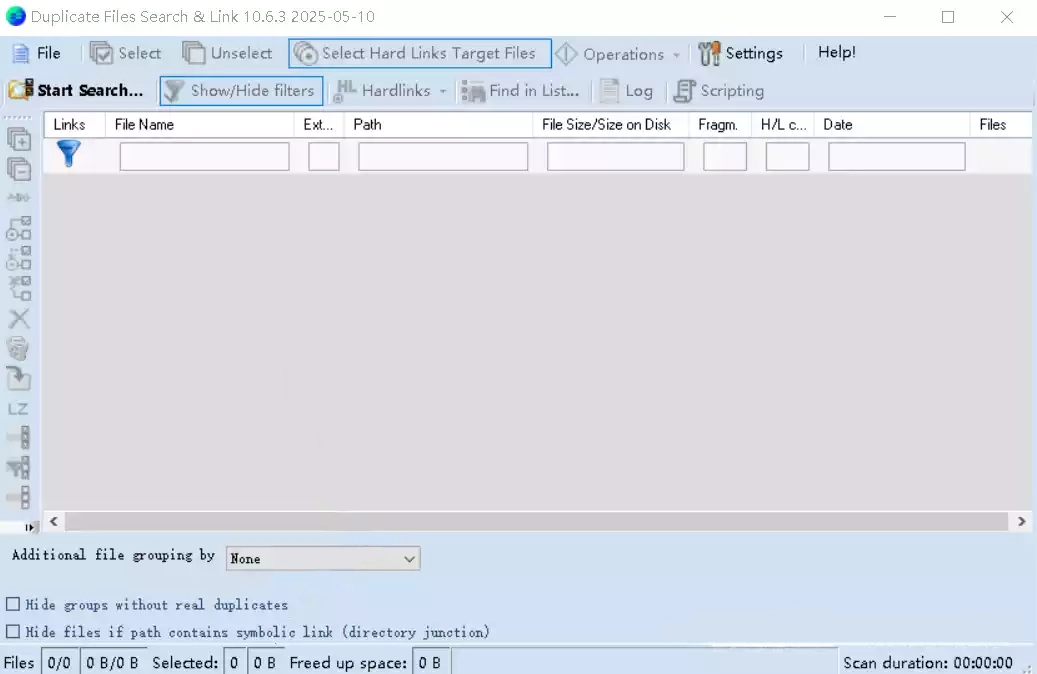Screen dimensions: 1037x674
Task: Click the Unselect toolbar button
Action: pyautogui.click(x=227, y=53)
